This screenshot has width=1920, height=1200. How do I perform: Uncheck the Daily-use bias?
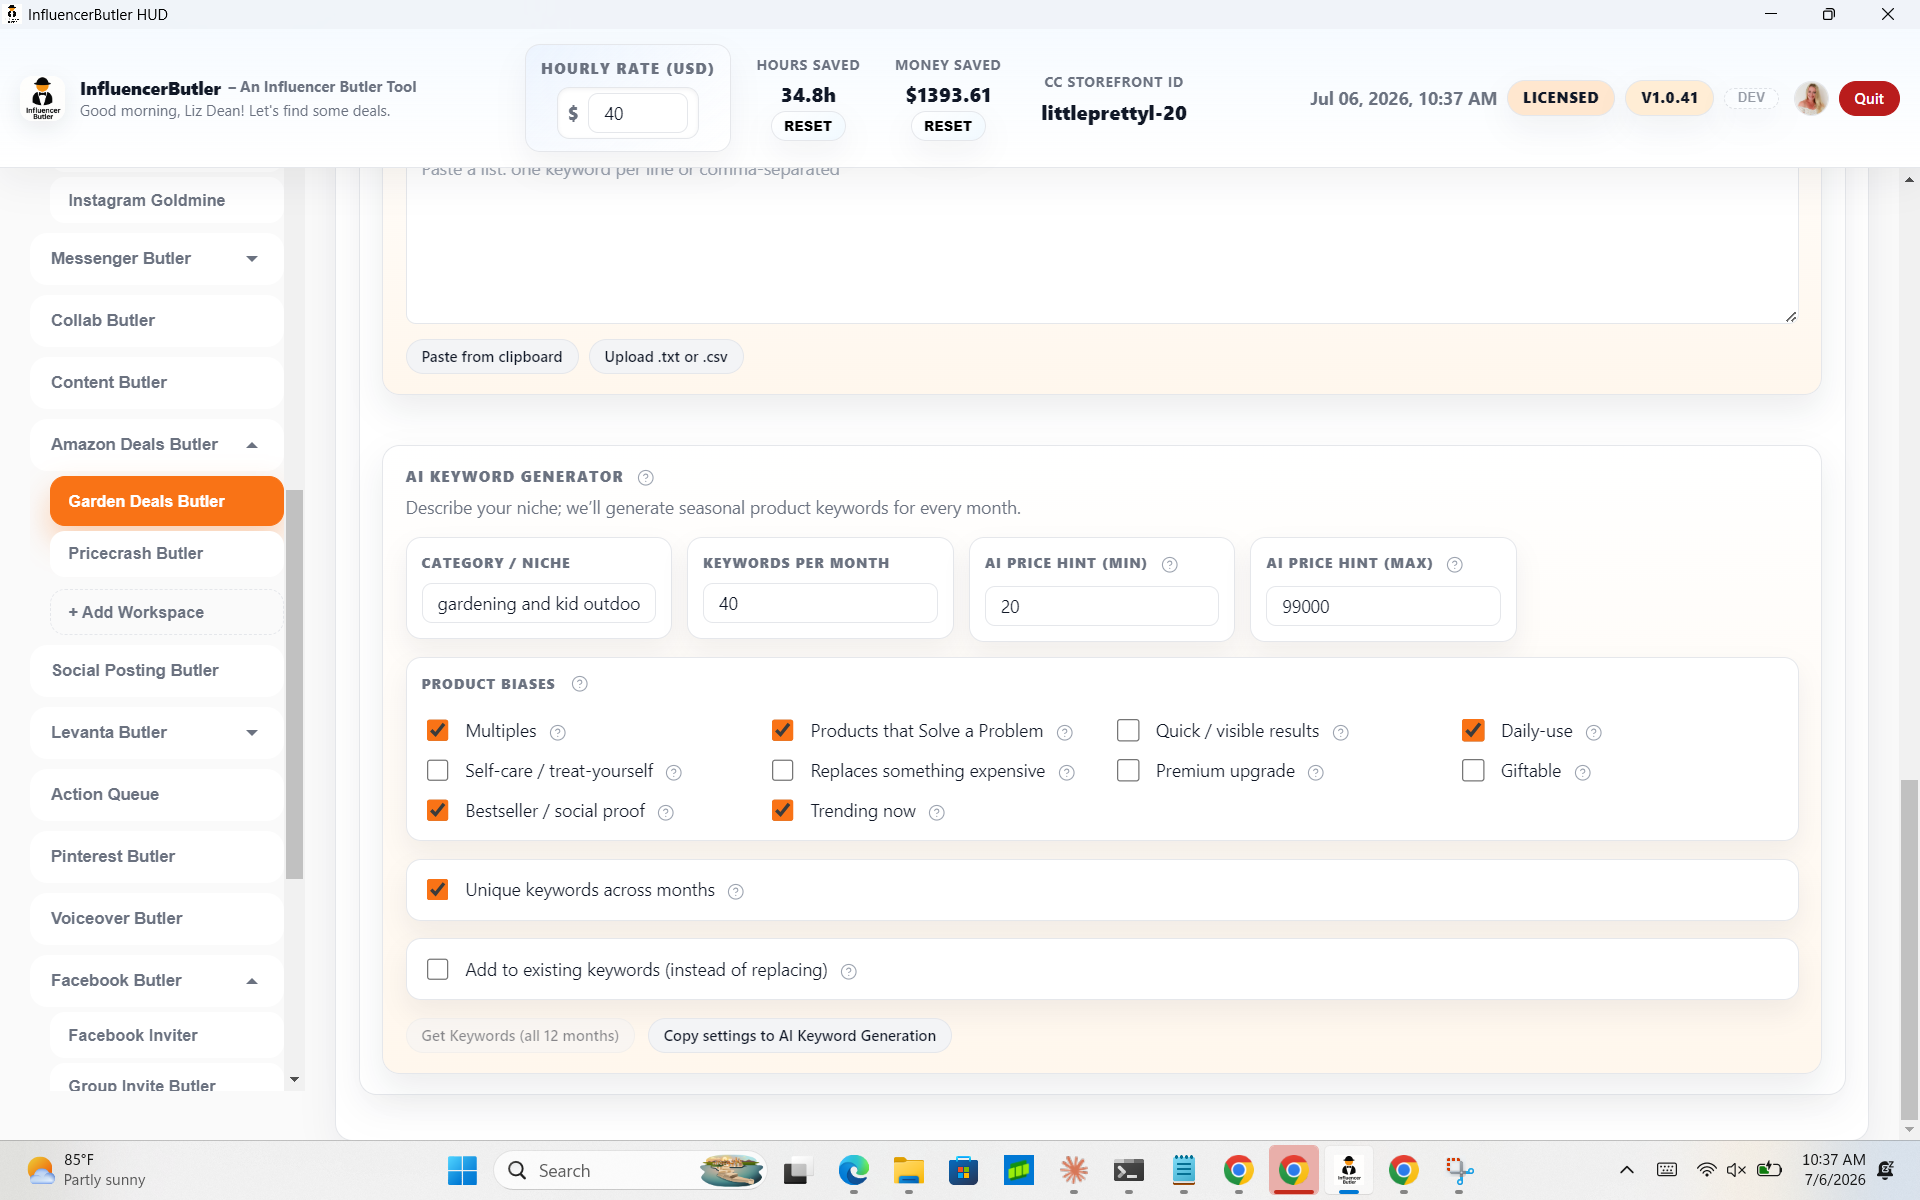pos(1473,731)
